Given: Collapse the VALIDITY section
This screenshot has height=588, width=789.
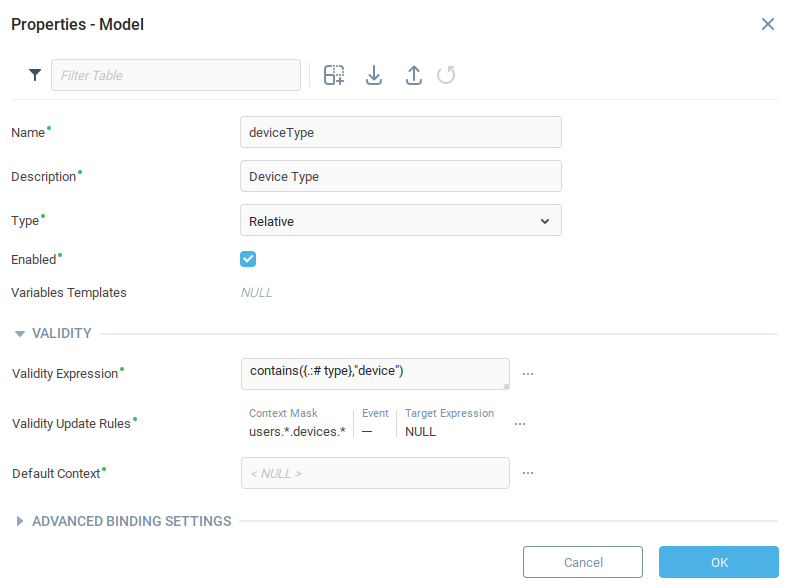Looking at the screenshot, I should tap(20, 334).
